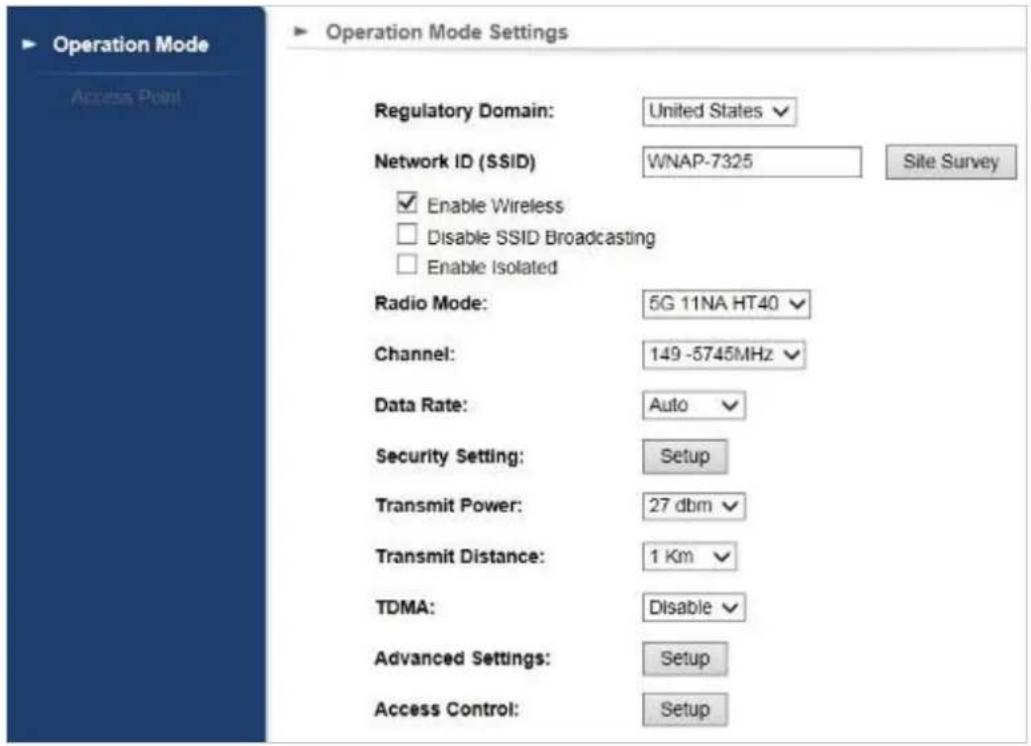Open the Channel dropdown showing 149-5745MHz

[723, 354]
